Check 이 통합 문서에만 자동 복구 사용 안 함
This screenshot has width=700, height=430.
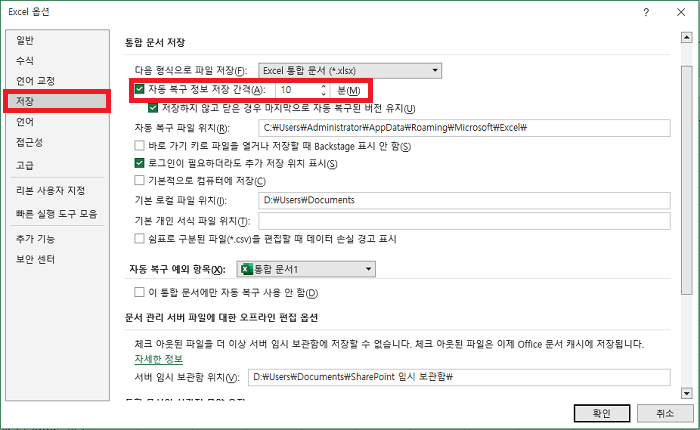coord(139,292)
